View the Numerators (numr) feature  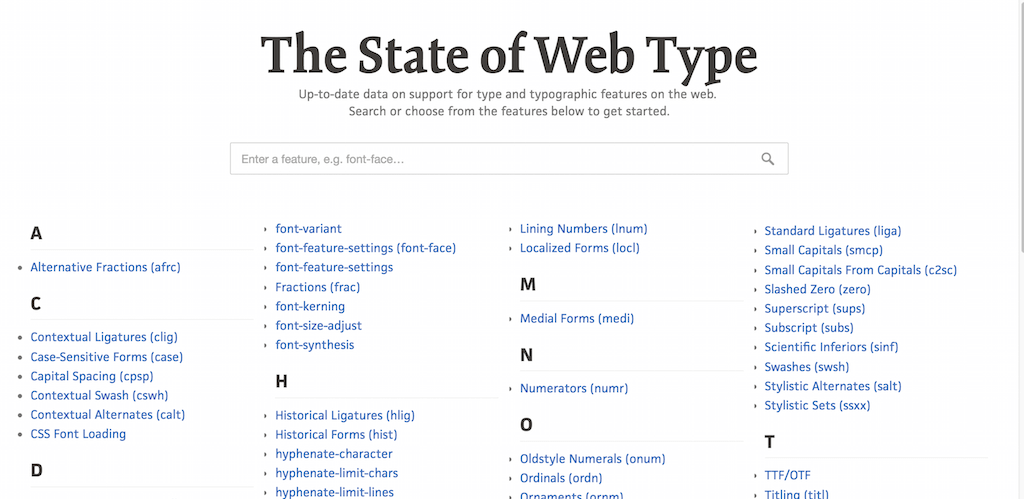tap(574, 388)
